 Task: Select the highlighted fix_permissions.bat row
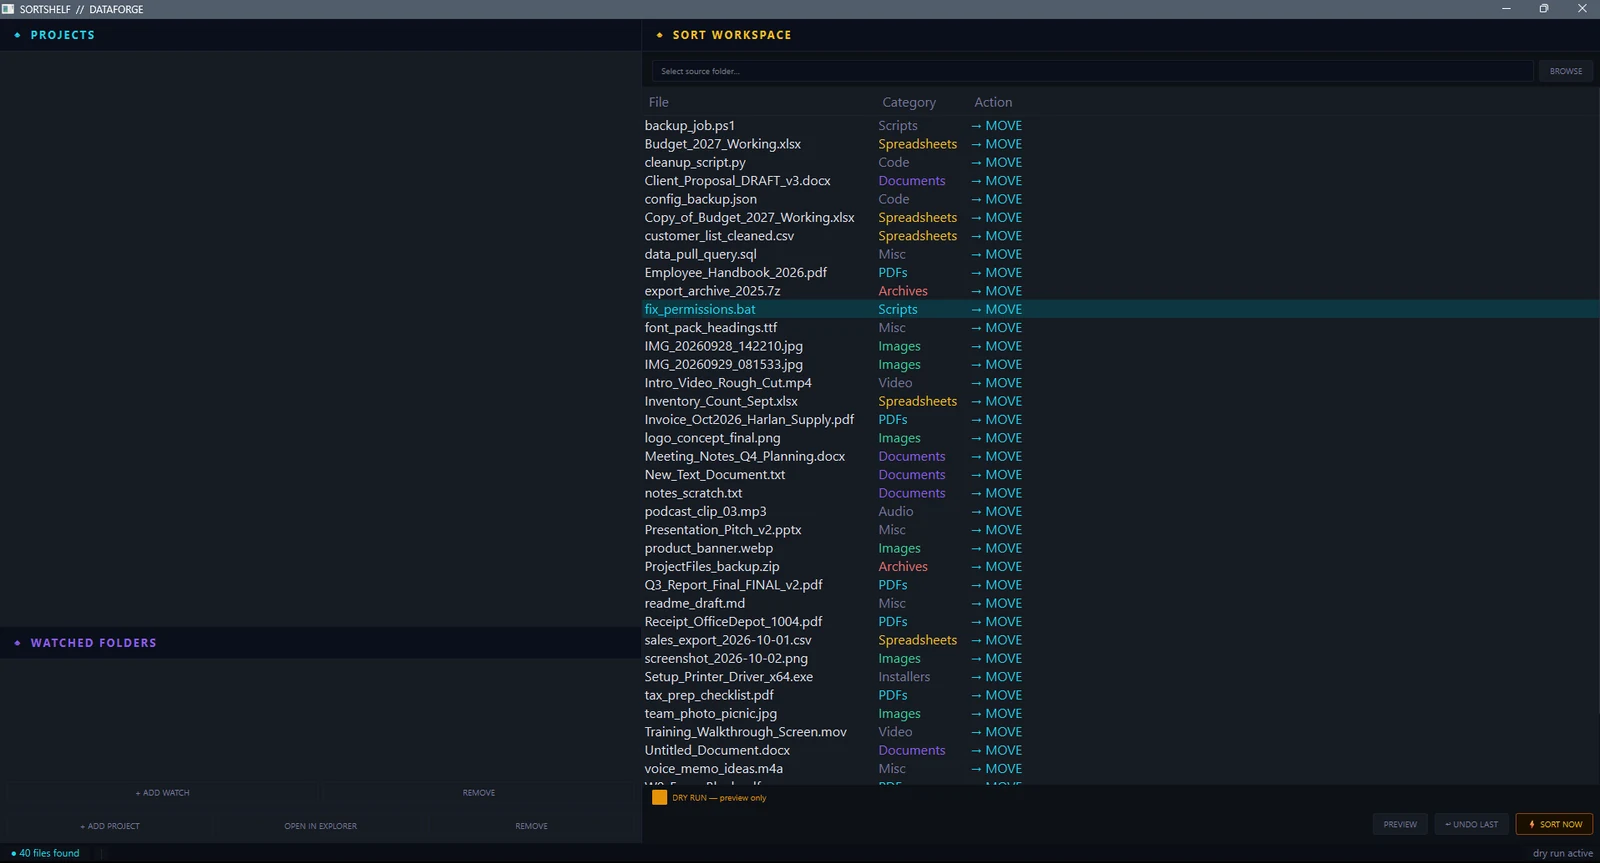click(x=1120, y=309)
